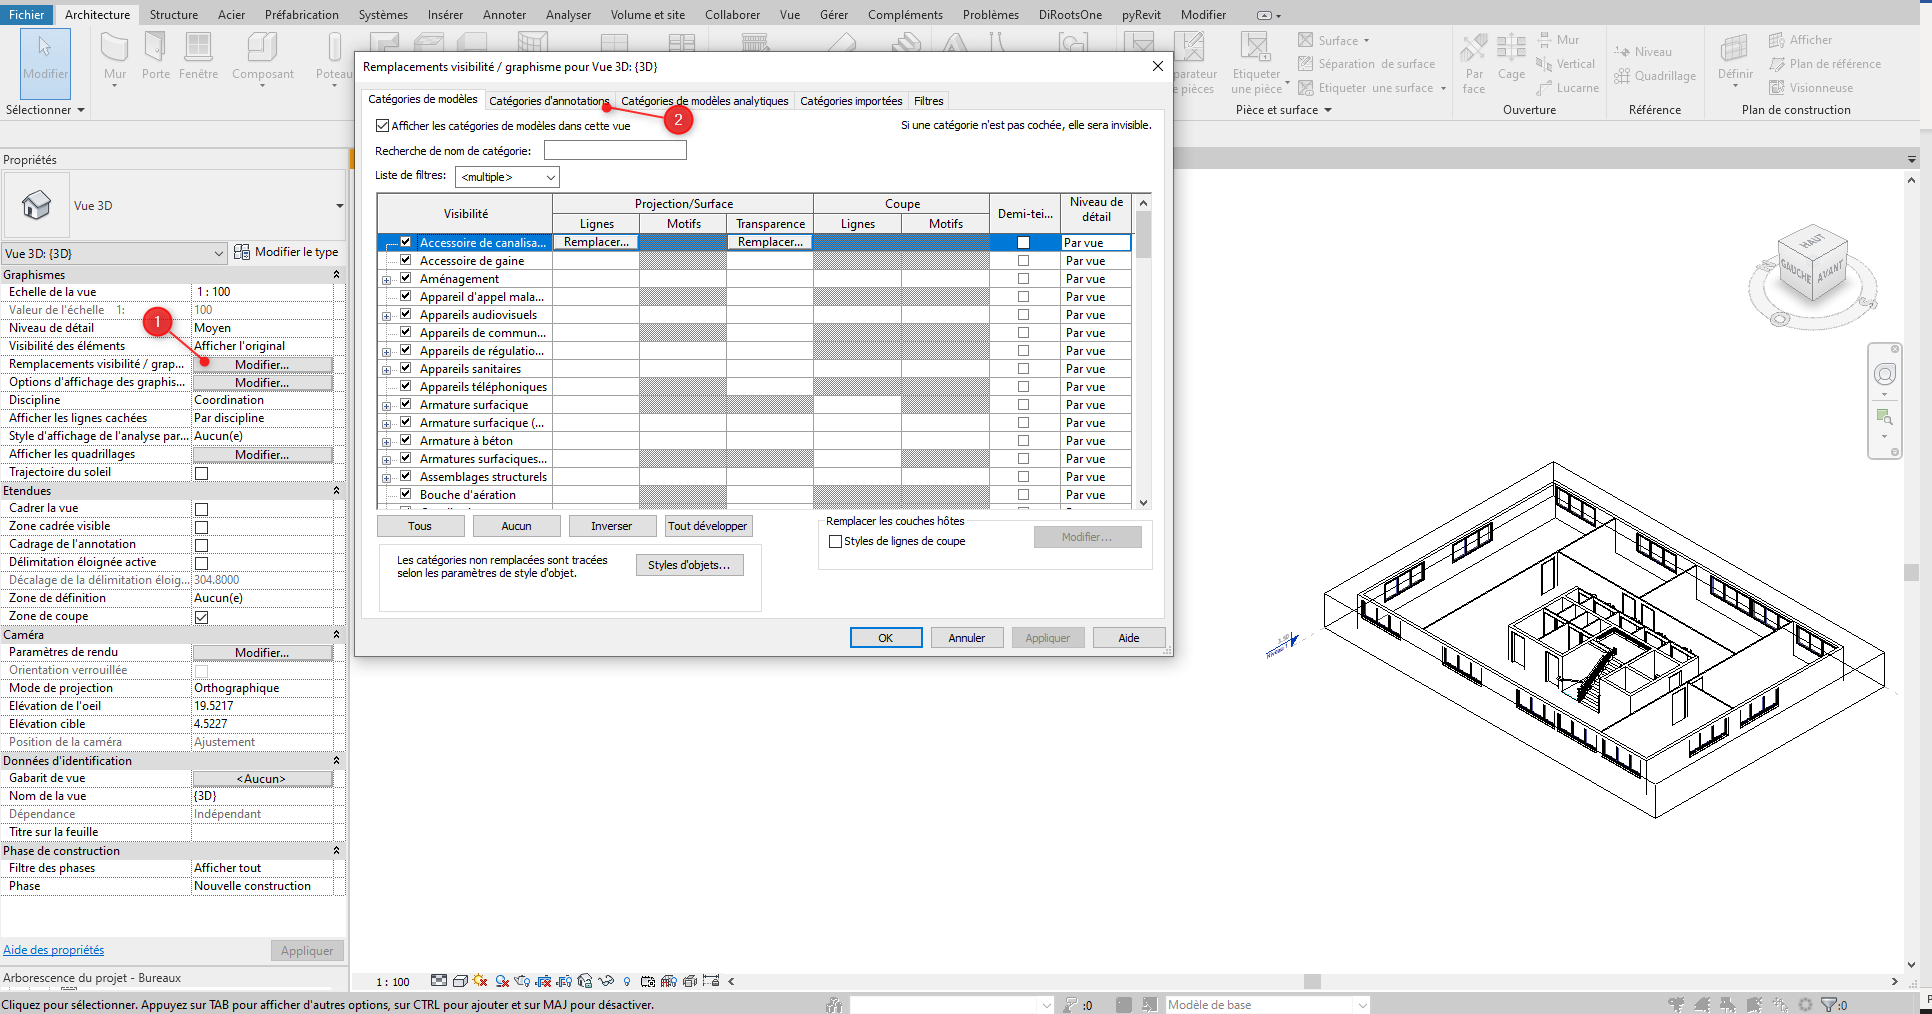Expand the Appareils audiovisuels row
Image resolution: width=1932 pixels, height=1014 pixels.
386,316
